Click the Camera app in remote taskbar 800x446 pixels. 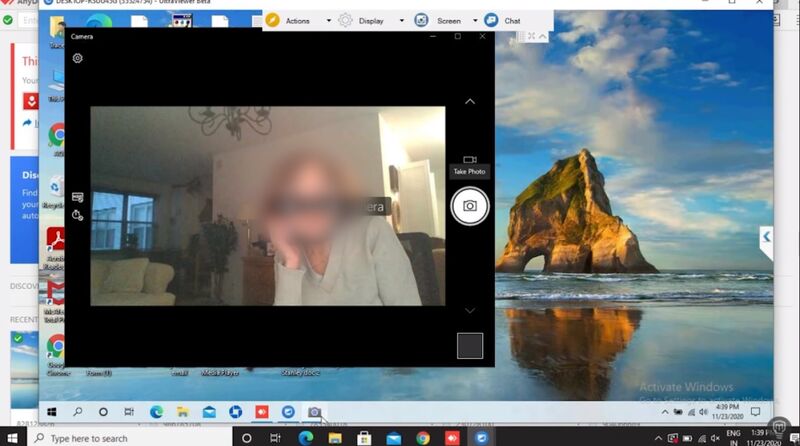pos(314,411)
